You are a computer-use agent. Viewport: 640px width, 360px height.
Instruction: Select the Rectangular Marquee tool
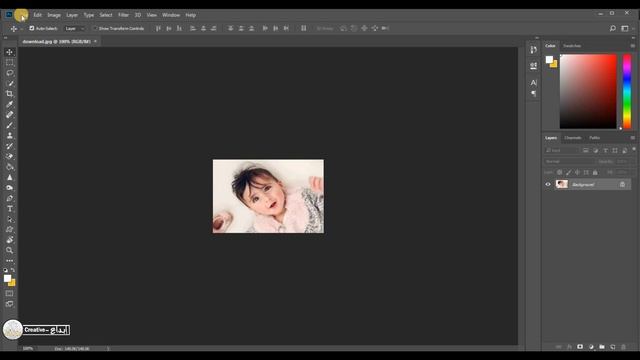[x=9, y=62]
